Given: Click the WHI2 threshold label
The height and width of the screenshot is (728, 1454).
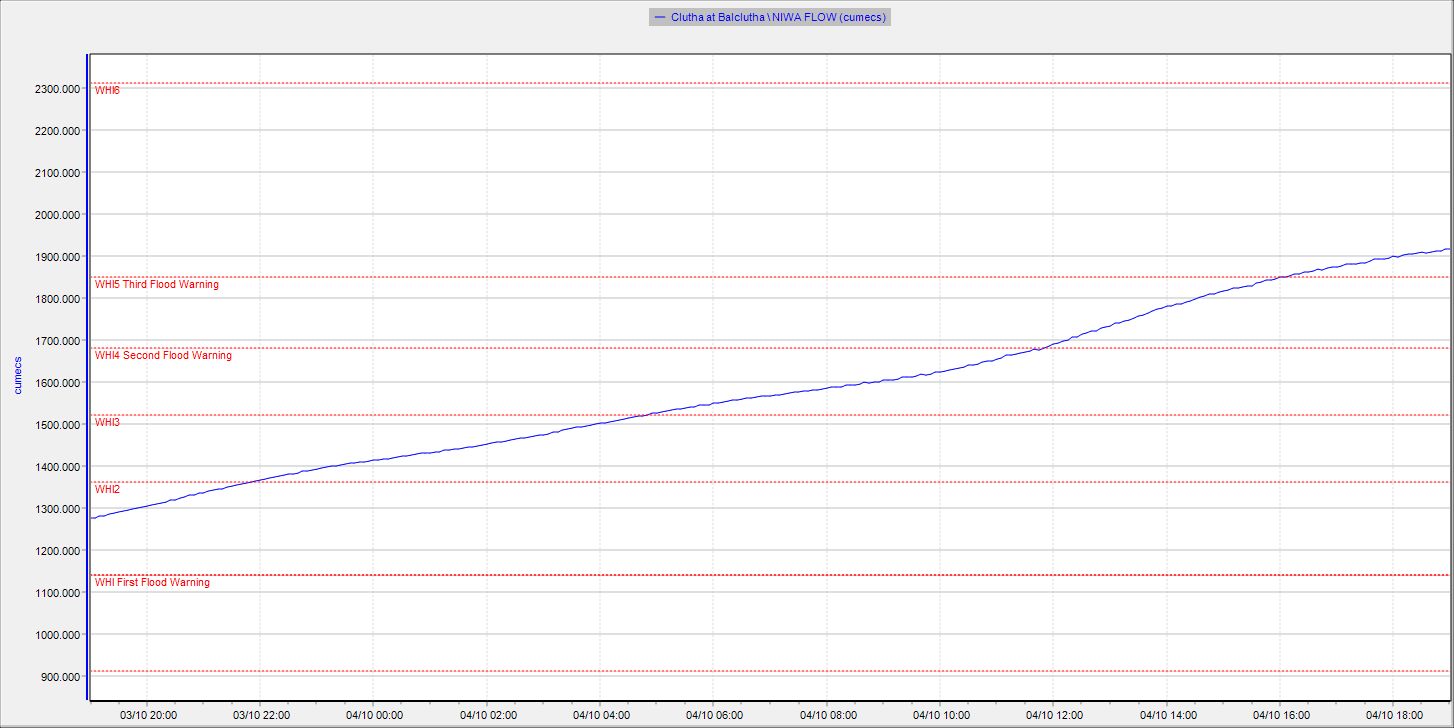Looking at the screenshot, I should pyautogui.click(x=107, y=490).
